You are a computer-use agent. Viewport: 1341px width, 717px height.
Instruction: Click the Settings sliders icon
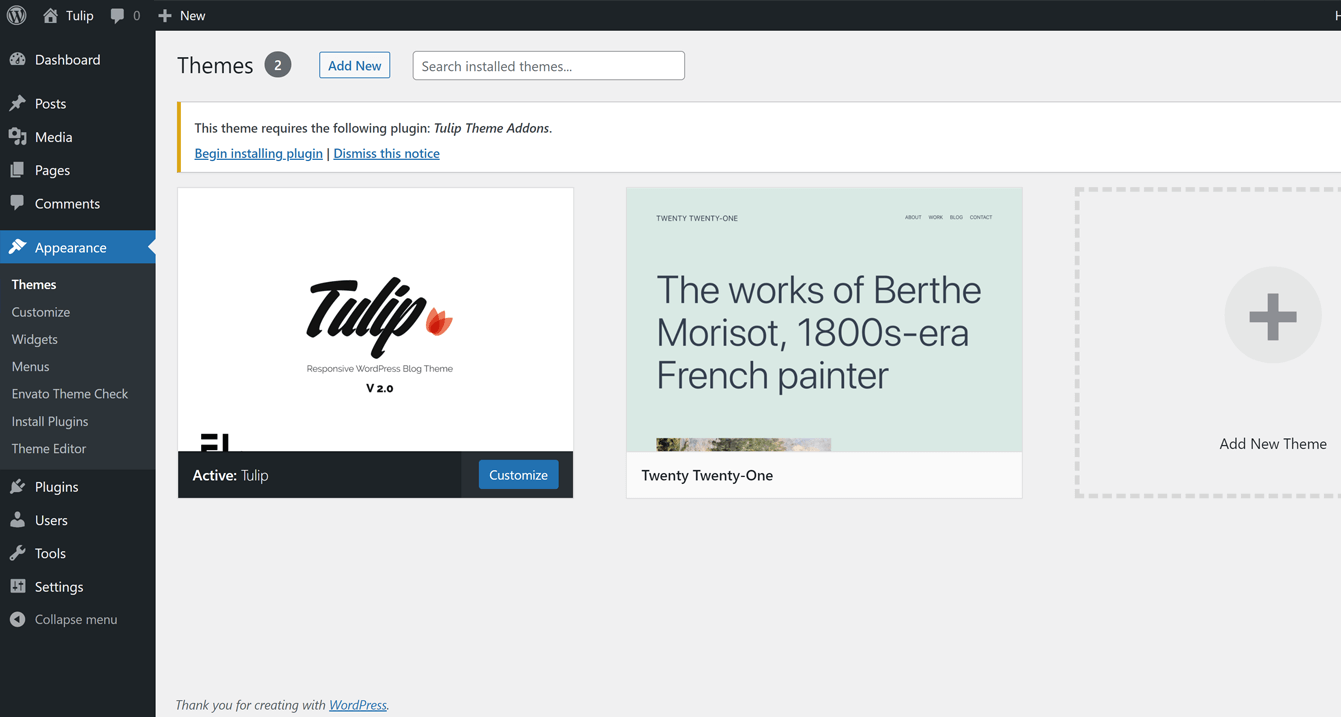click(17, 586)
